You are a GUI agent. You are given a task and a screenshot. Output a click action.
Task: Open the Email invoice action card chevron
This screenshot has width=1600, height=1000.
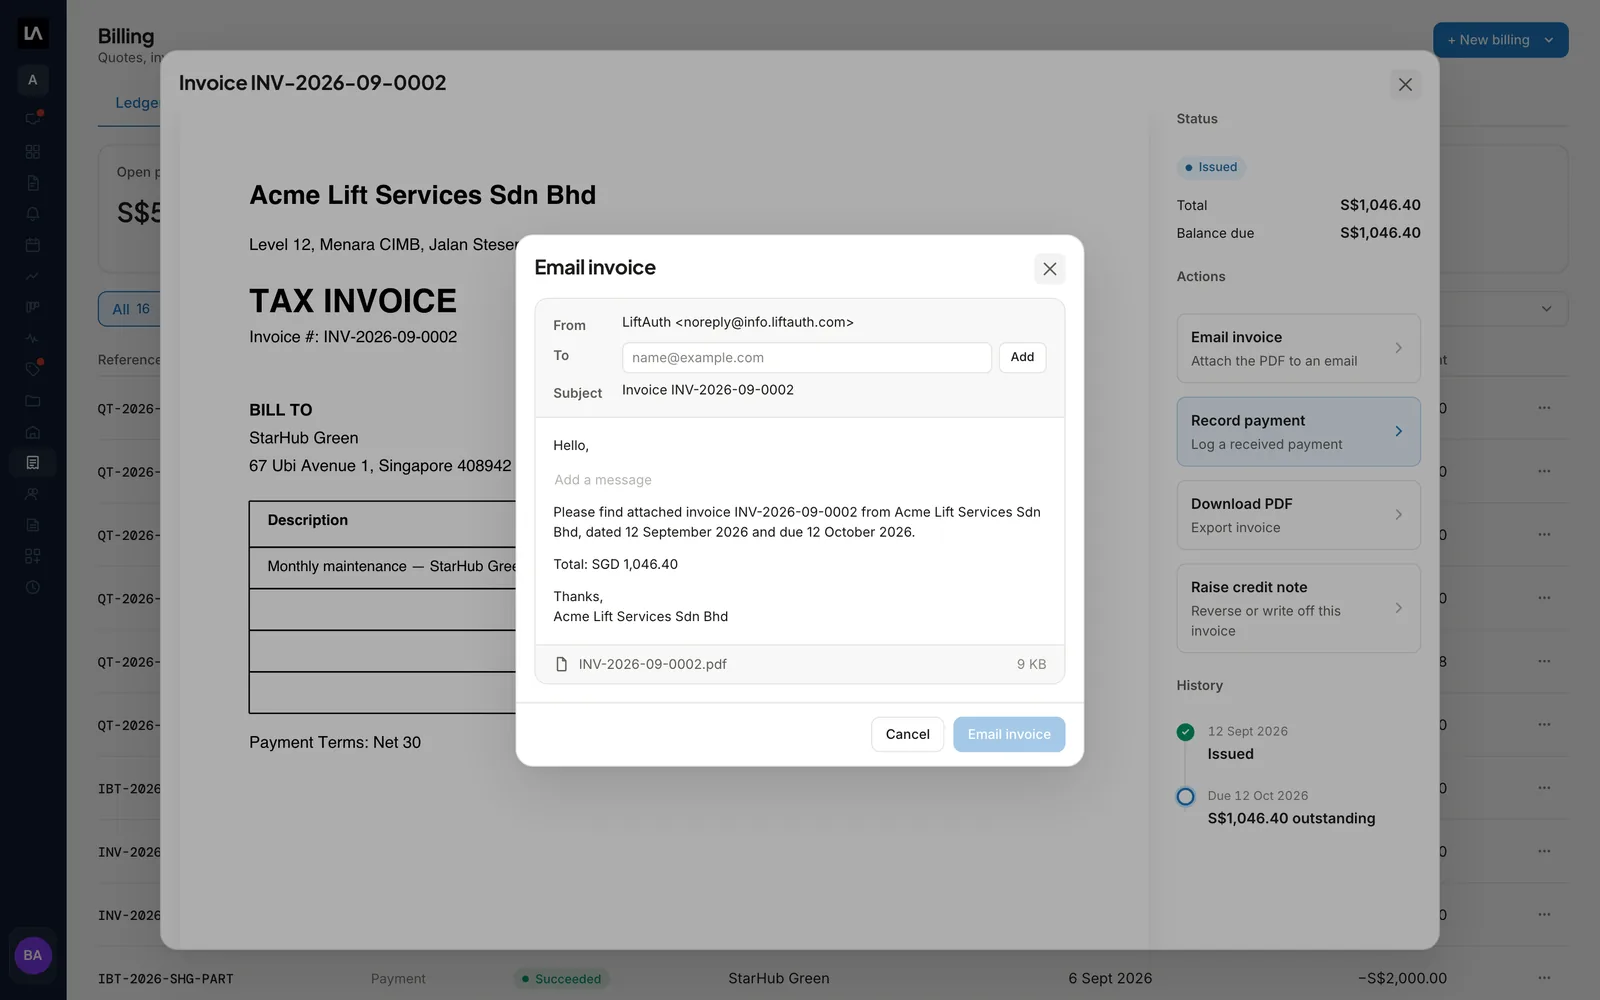pyautogui.click(x=1399, y=348)
